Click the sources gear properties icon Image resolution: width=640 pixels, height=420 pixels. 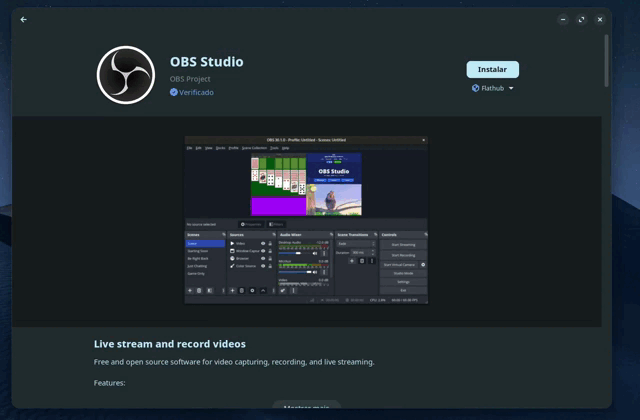click(252, 290)
